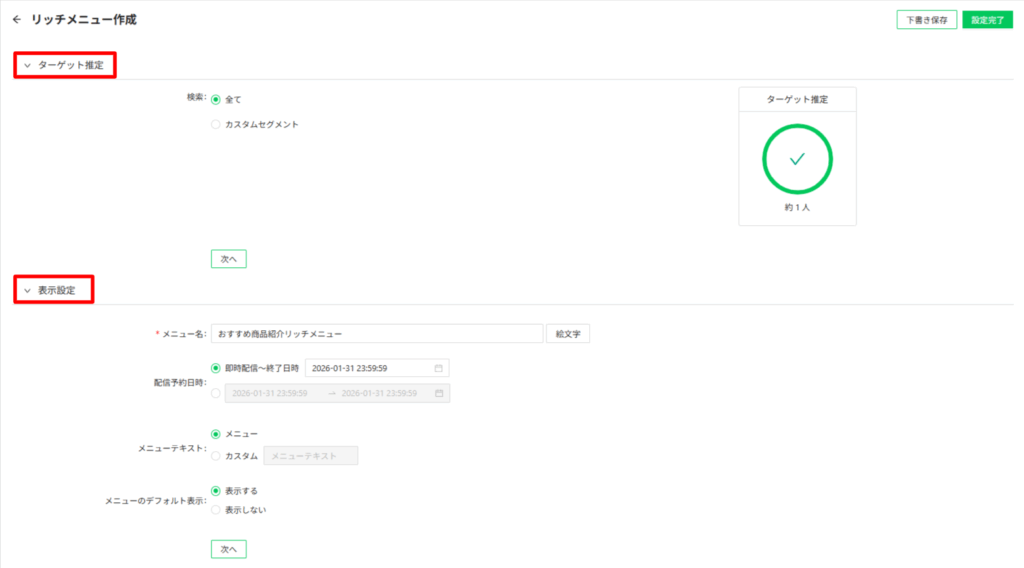The image size is (1024, 568).
Task: Click 次へ below the display settings
Action: [228, 549]
